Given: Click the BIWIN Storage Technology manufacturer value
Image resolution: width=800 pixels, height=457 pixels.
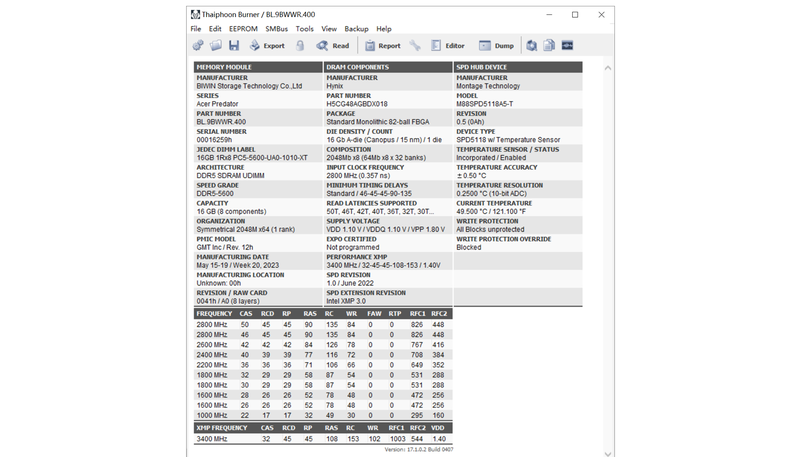Looking at the screenshot, I should (x=249, y=86).
